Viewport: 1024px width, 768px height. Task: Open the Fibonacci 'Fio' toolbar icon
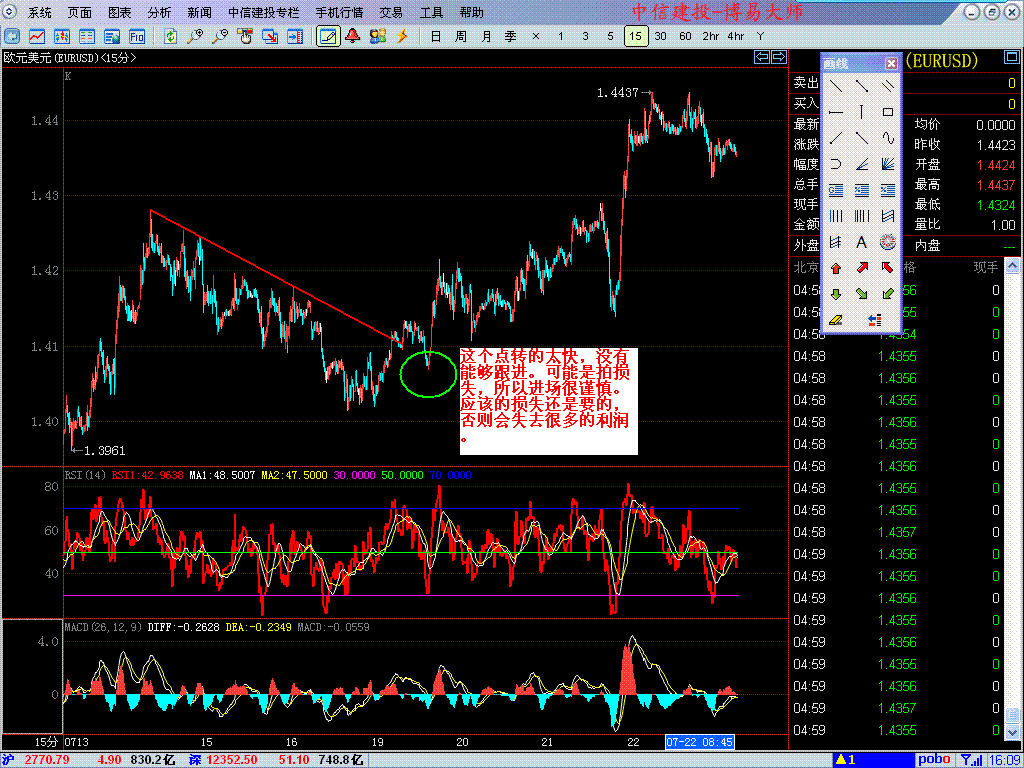[x=136, y=36]
